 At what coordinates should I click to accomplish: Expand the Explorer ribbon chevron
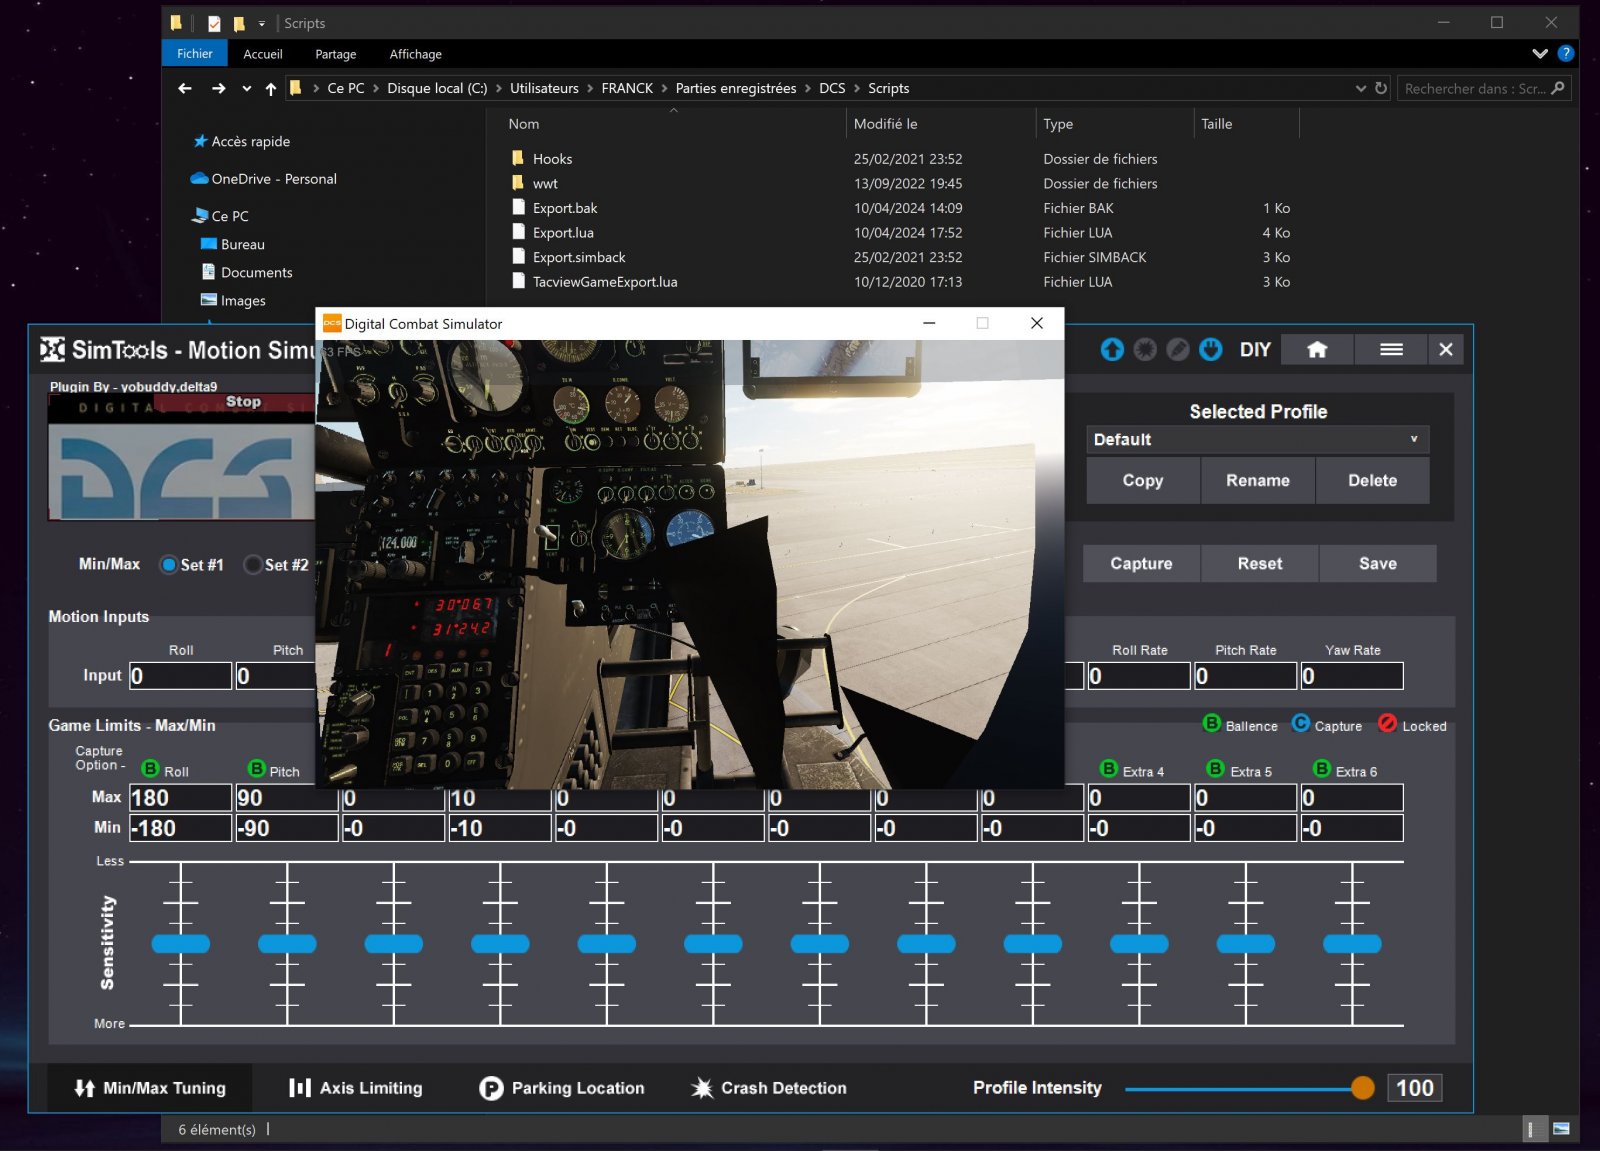[x=1540, y=54]
